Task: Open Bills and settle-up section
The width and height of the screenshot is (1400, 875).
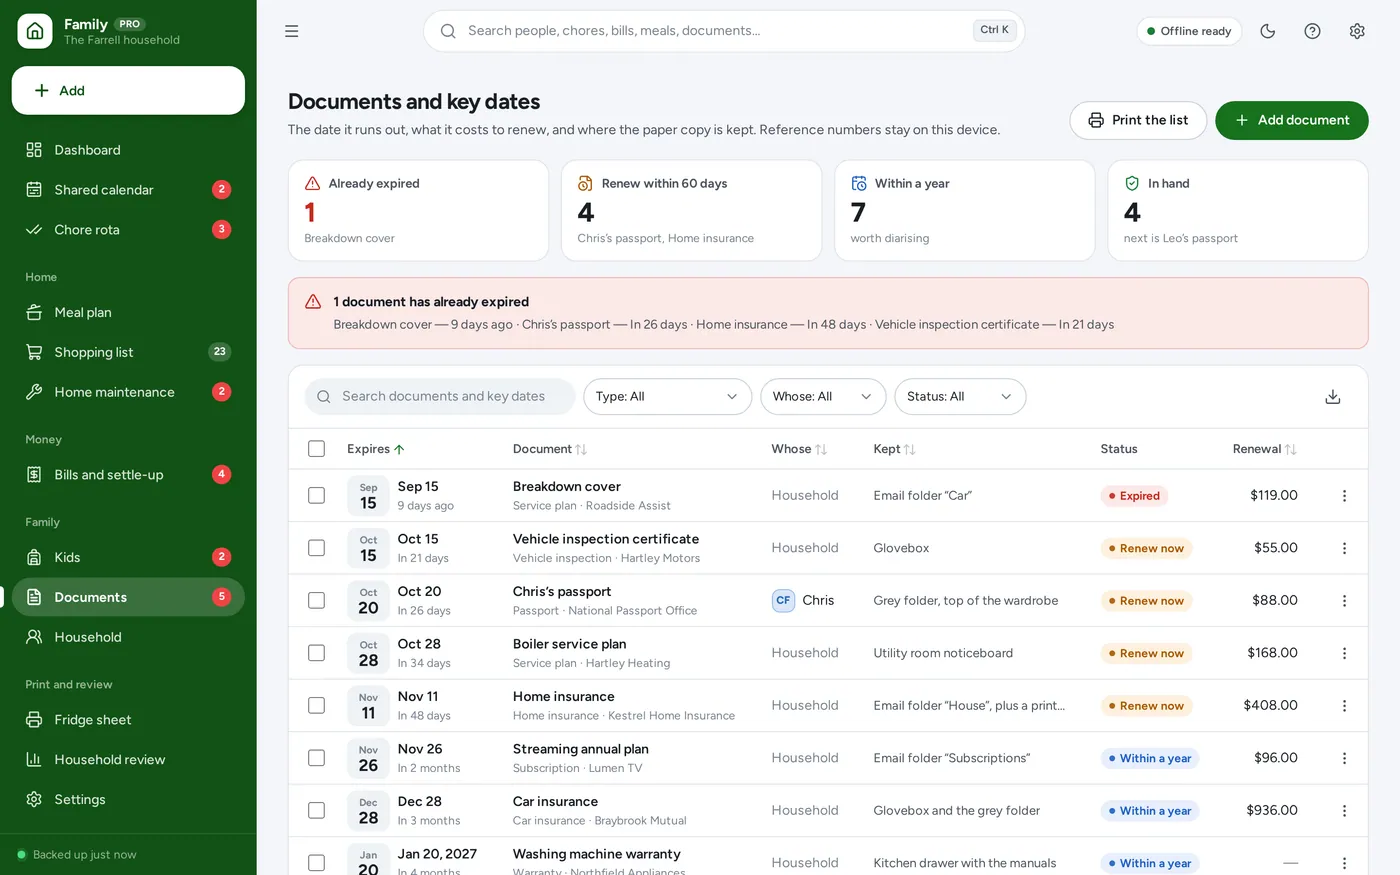Action: point(128,475)
